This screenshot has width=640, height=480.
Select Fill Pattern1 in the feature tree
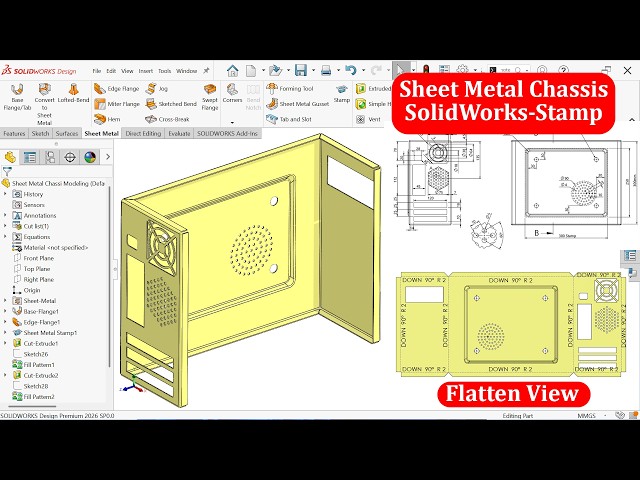click(33, 364)
